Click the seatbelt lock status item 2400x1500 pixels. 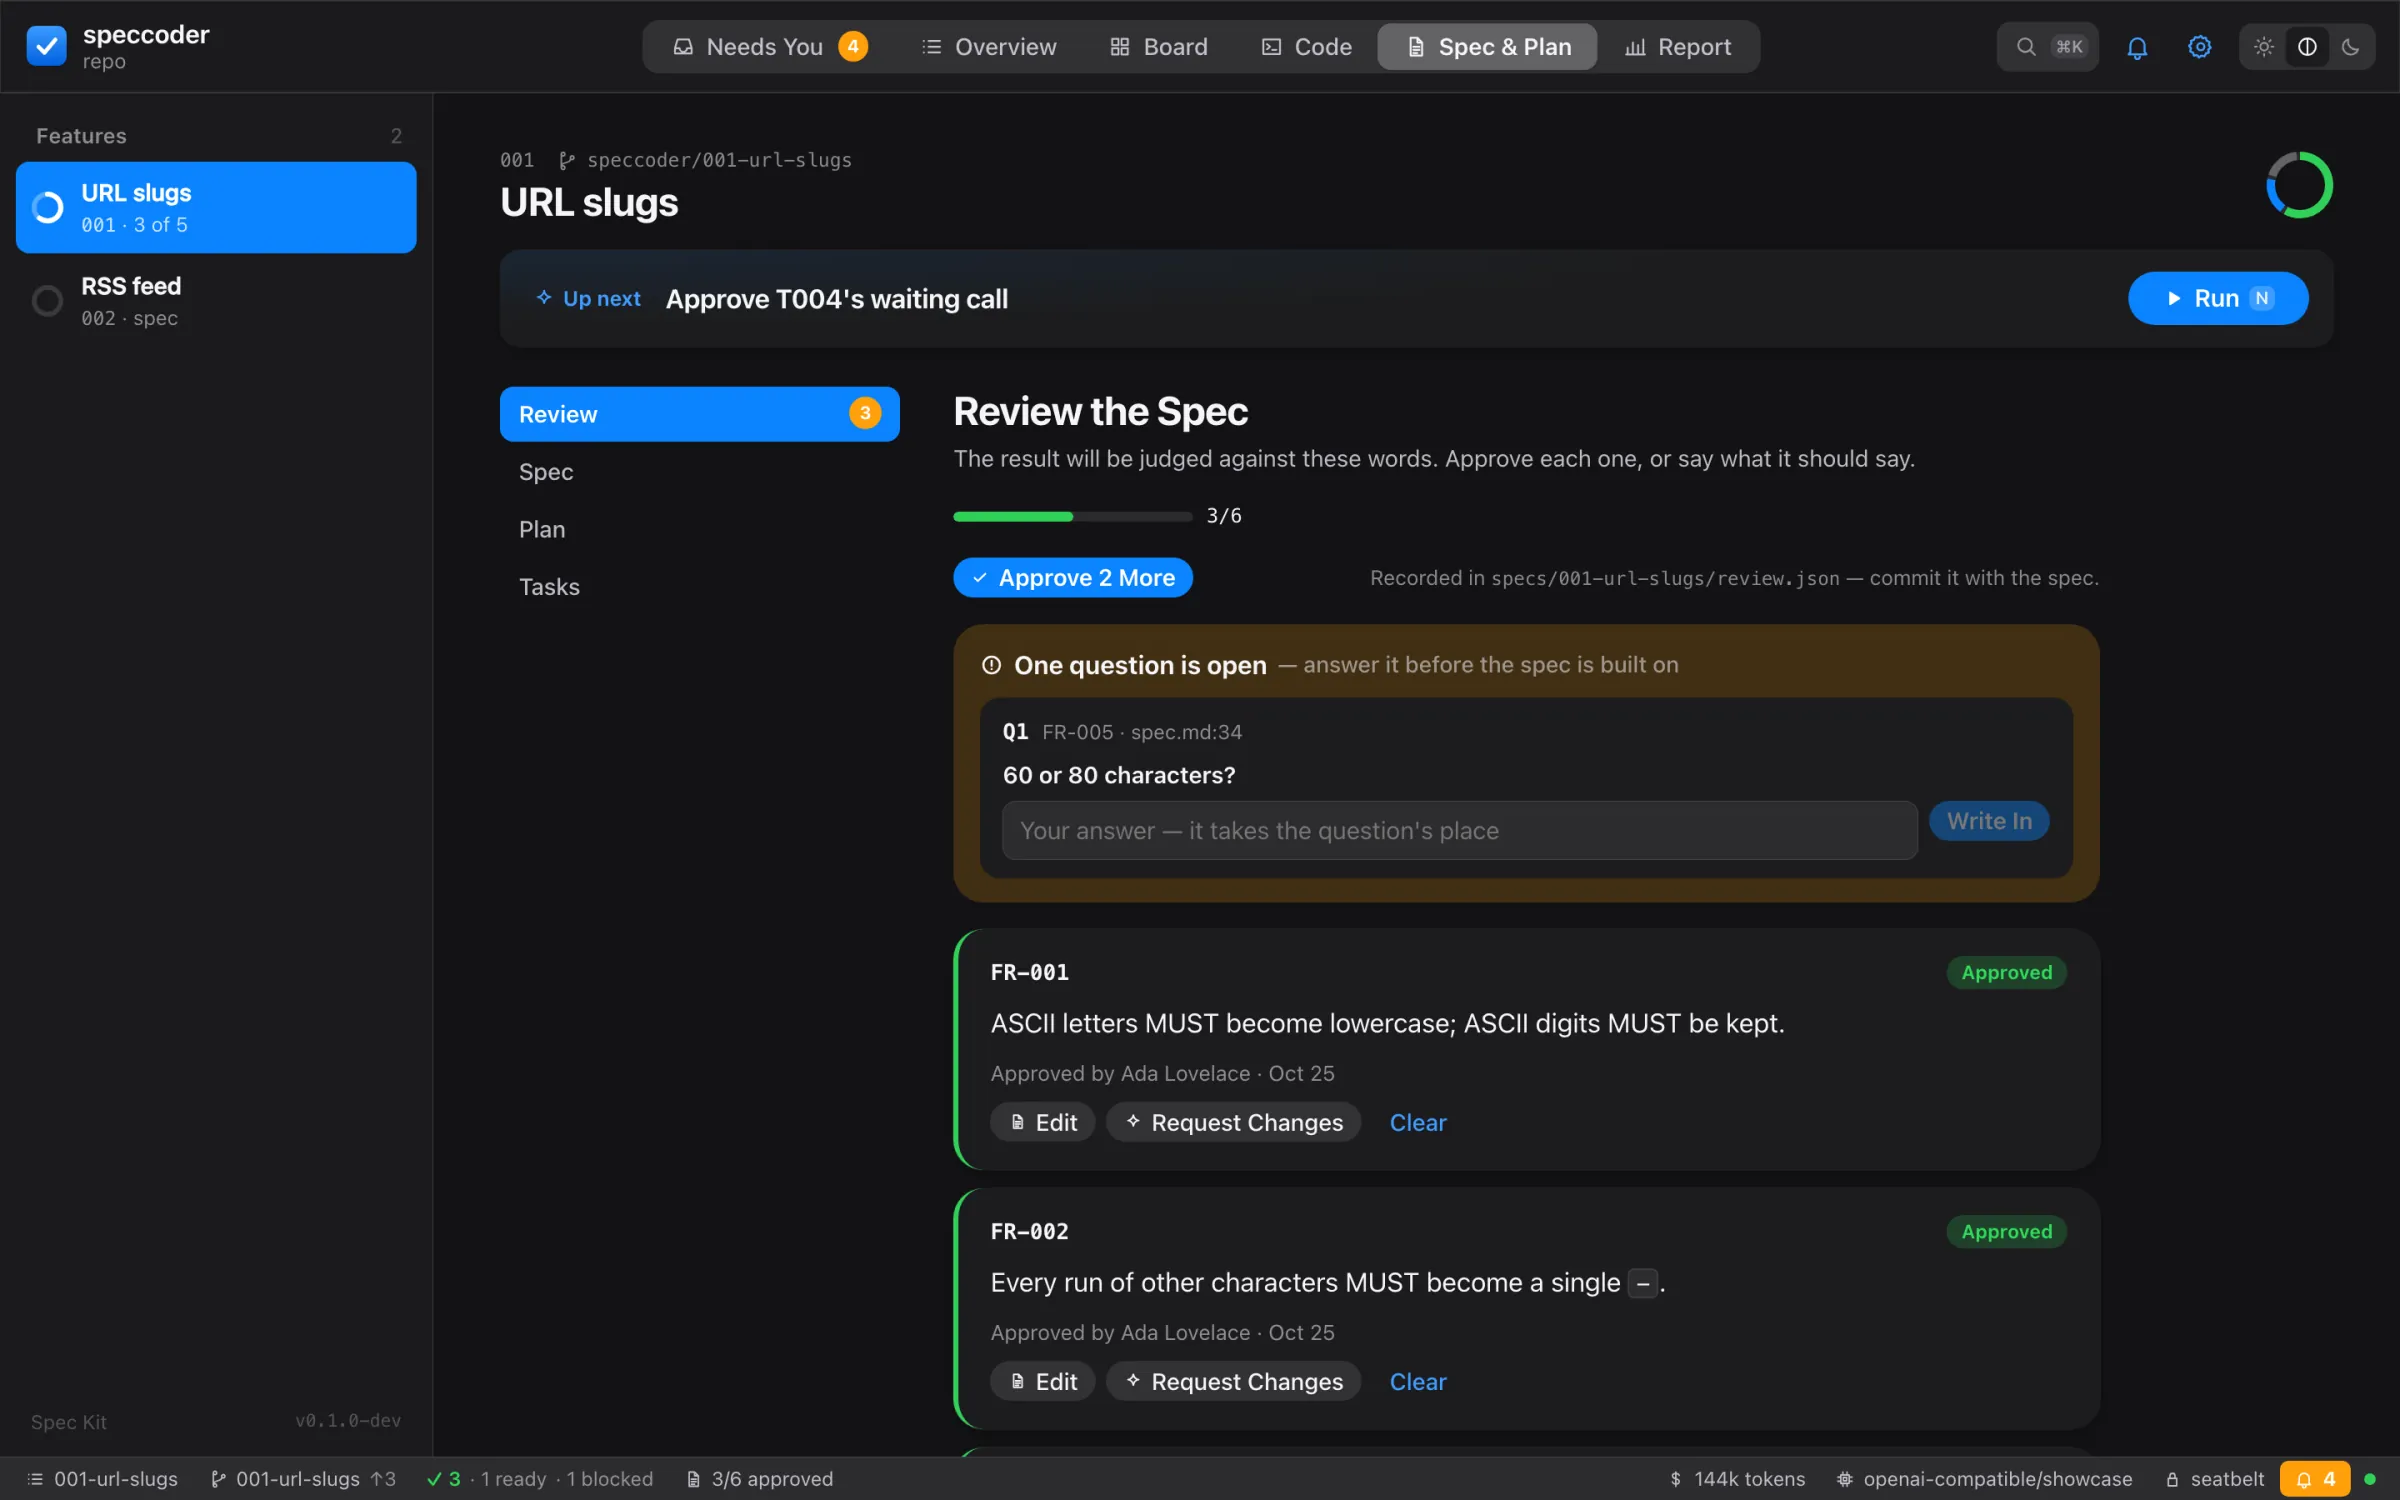[2214, 1479]
